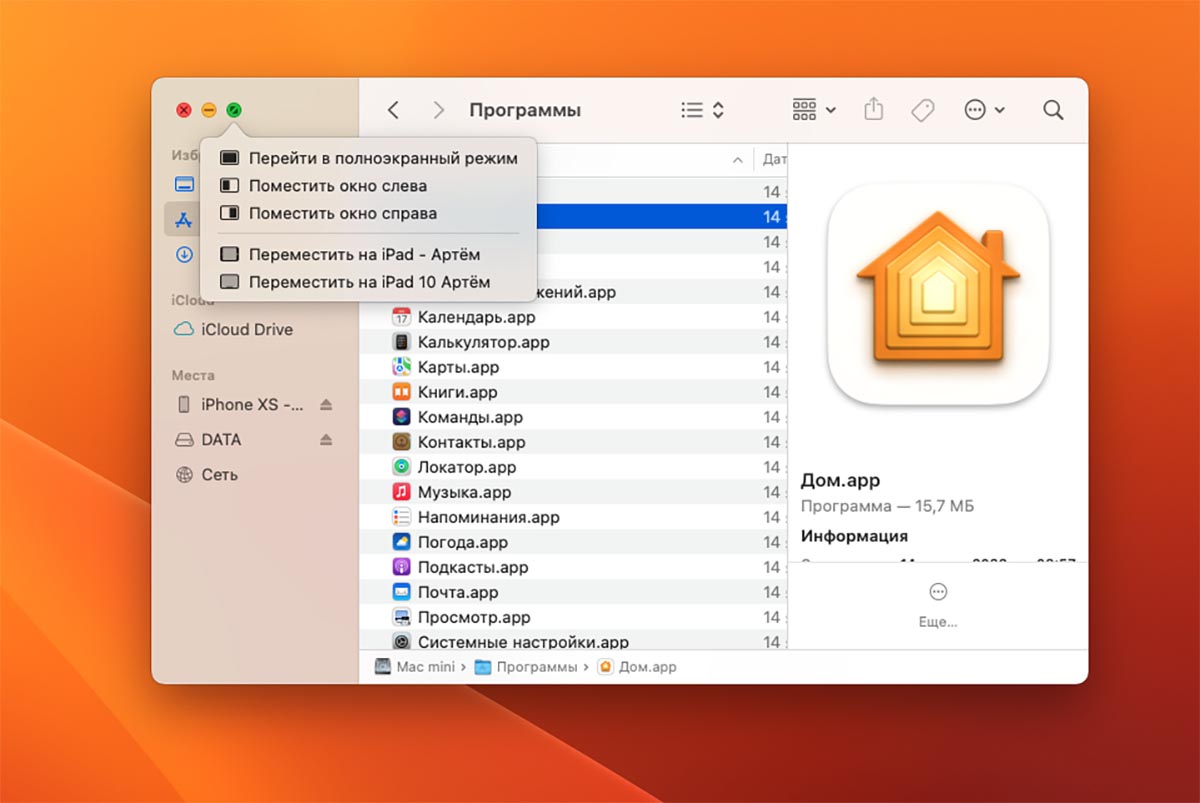Image resolution: width=1200 pixels, height=803 pixels.
Task: Choose Переместить на iPad 10 Артём
Action: pyautogui.click(x=369, y=282)
